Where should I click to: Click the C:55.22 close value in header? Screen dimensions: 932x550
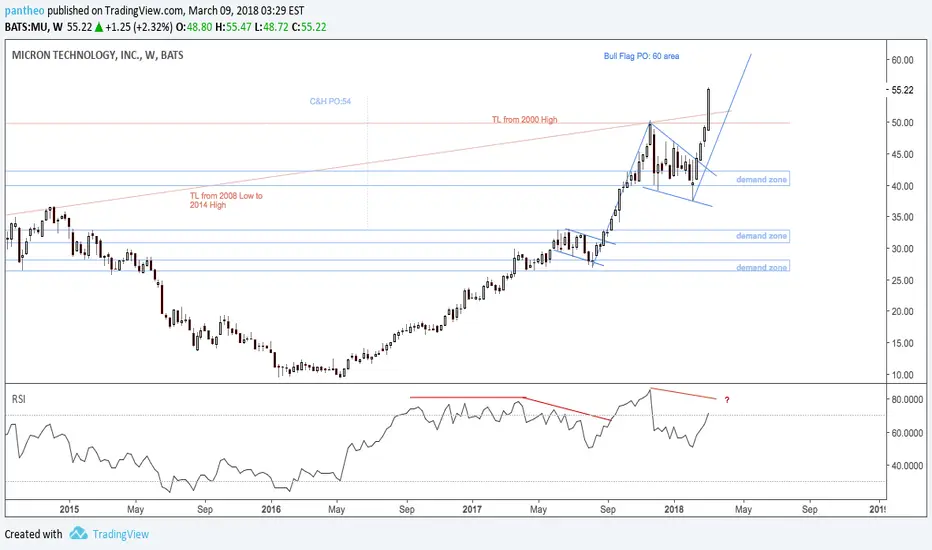click(x=309, y=27)
